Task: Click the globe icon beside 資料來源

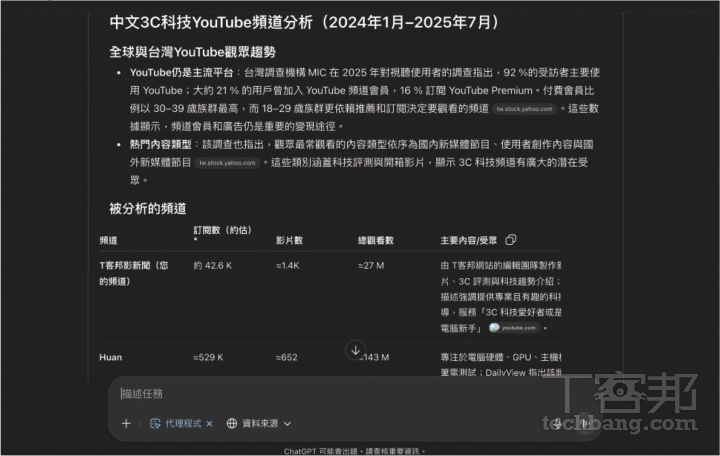Action: [232, 423]
